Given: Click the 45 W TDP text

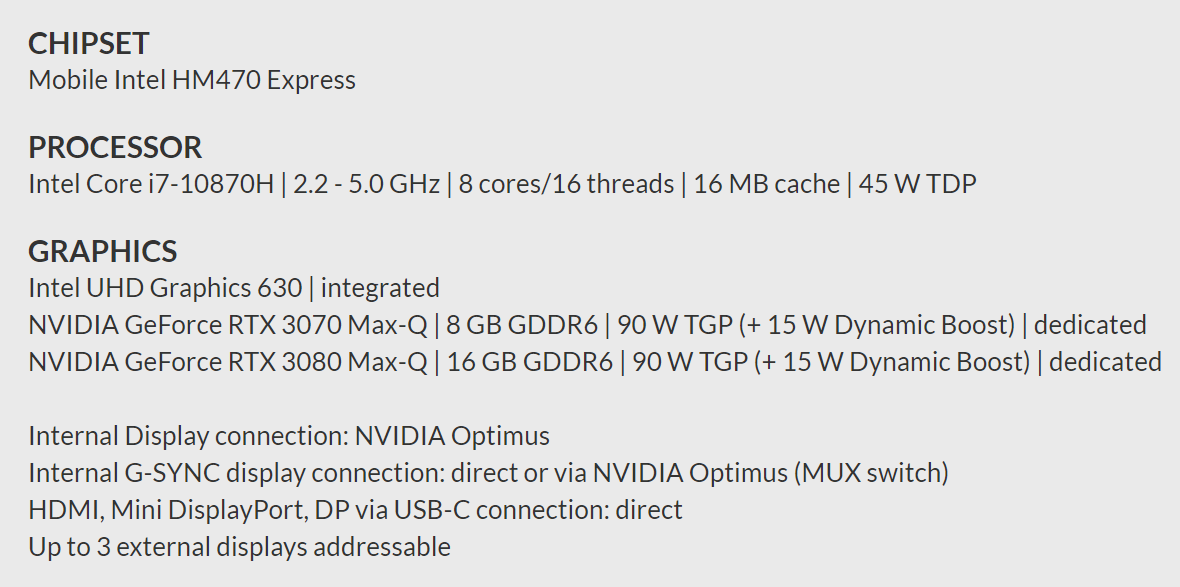Looking at the screenshot, I should click(x=917, y=184).
